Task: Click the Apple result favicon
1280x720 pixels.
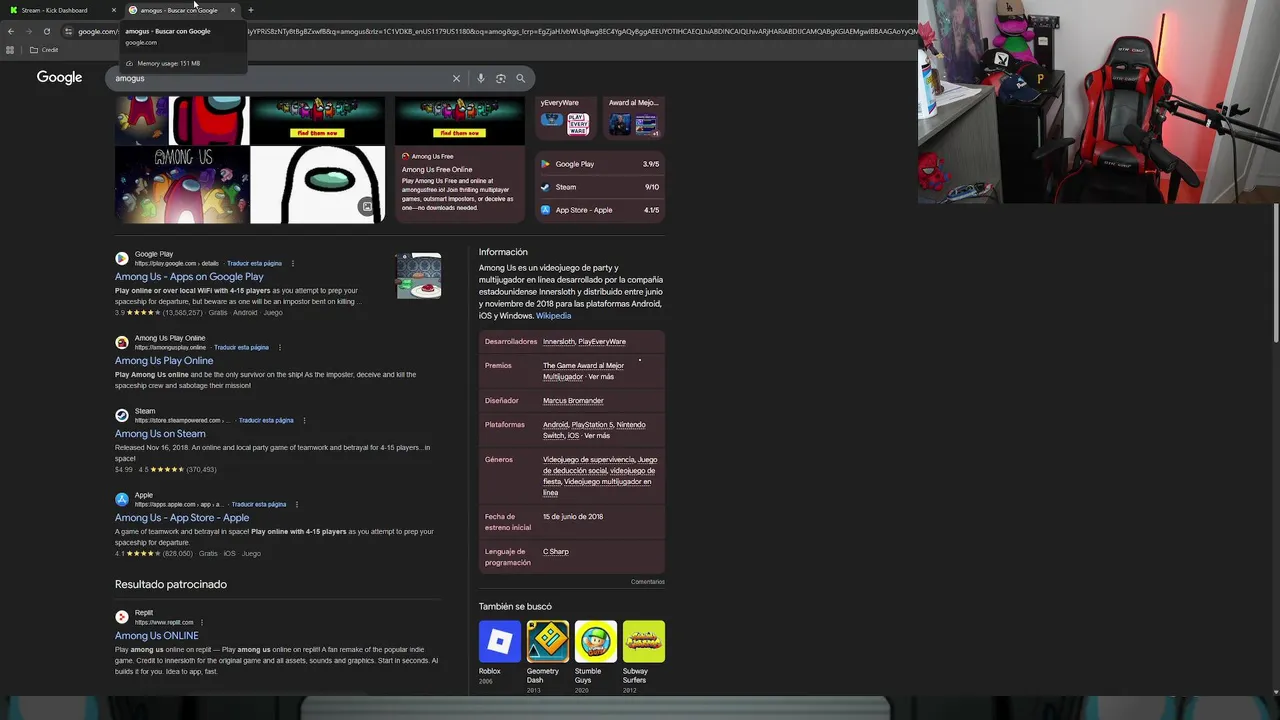Action: [122, 499]
